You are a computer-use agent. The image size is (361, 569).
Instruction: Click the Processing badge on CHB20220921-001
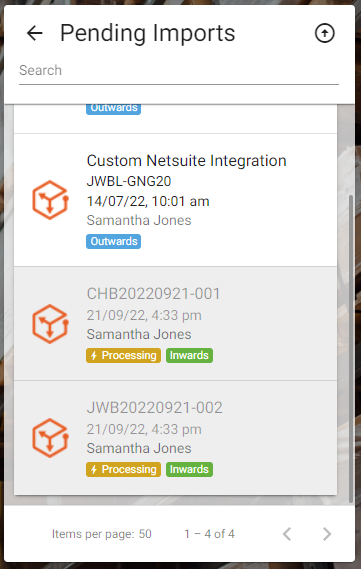[123, 355]
